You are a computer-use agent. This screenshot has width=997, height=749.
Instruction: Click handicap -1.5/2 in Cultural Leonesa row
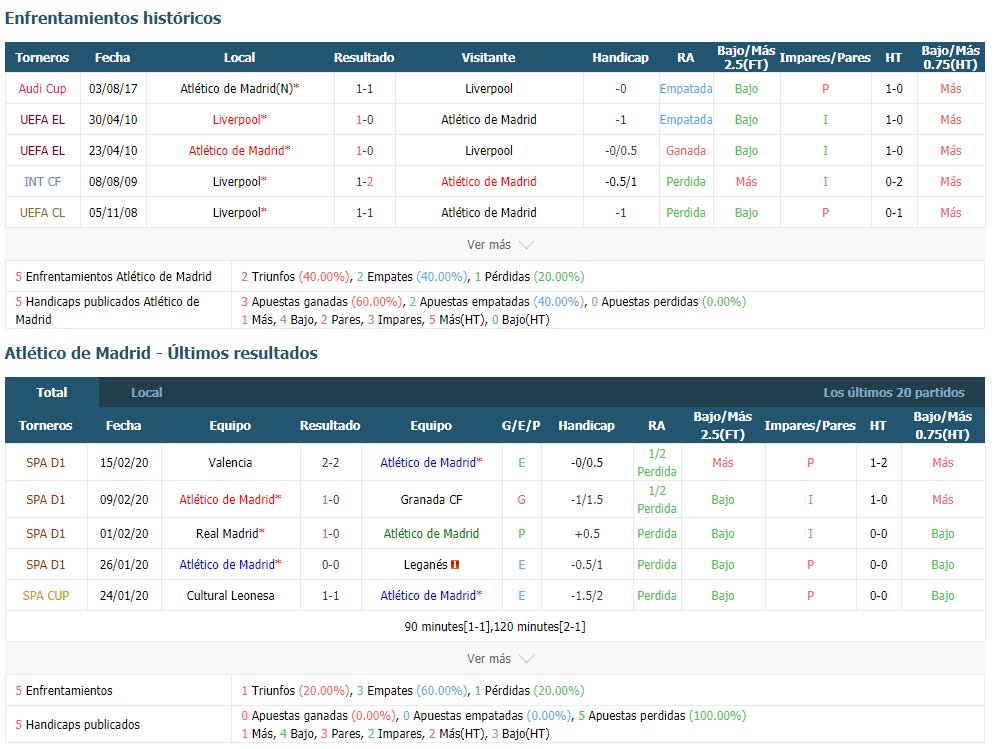click(x=587, y=596)
